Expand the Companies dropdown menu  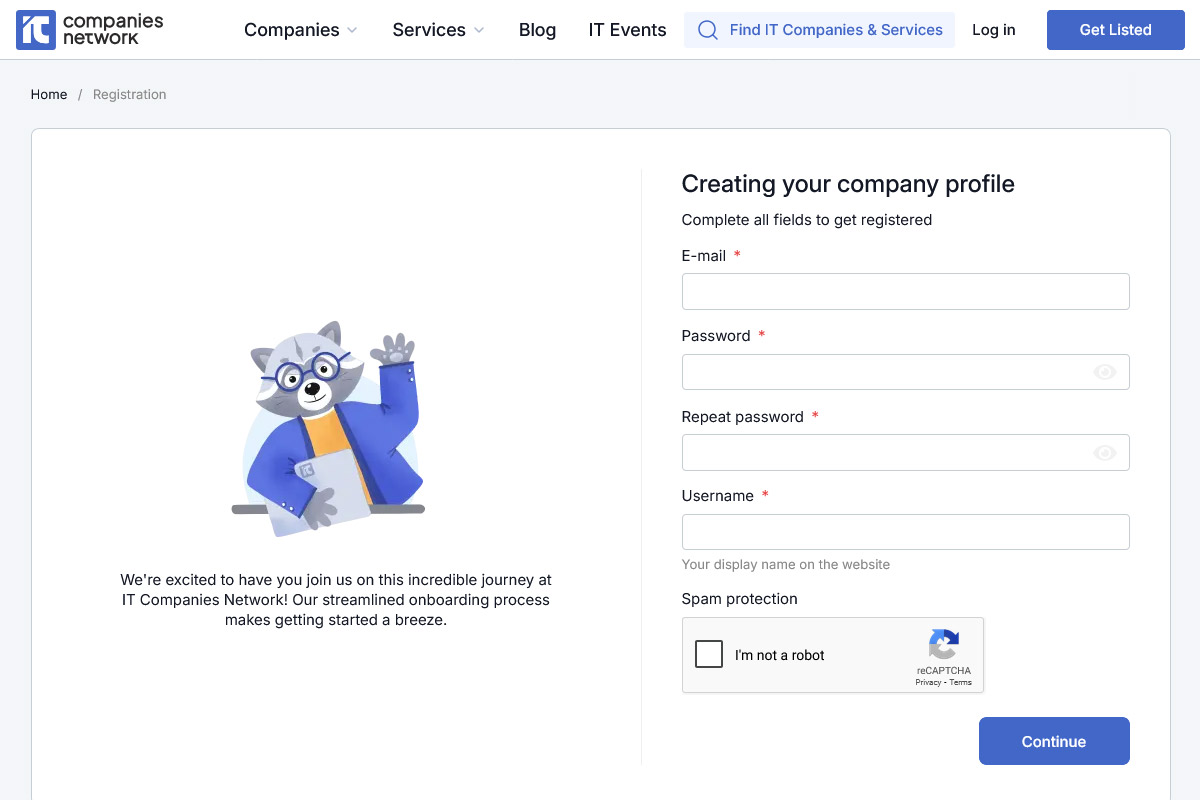[x=300, y=30]
